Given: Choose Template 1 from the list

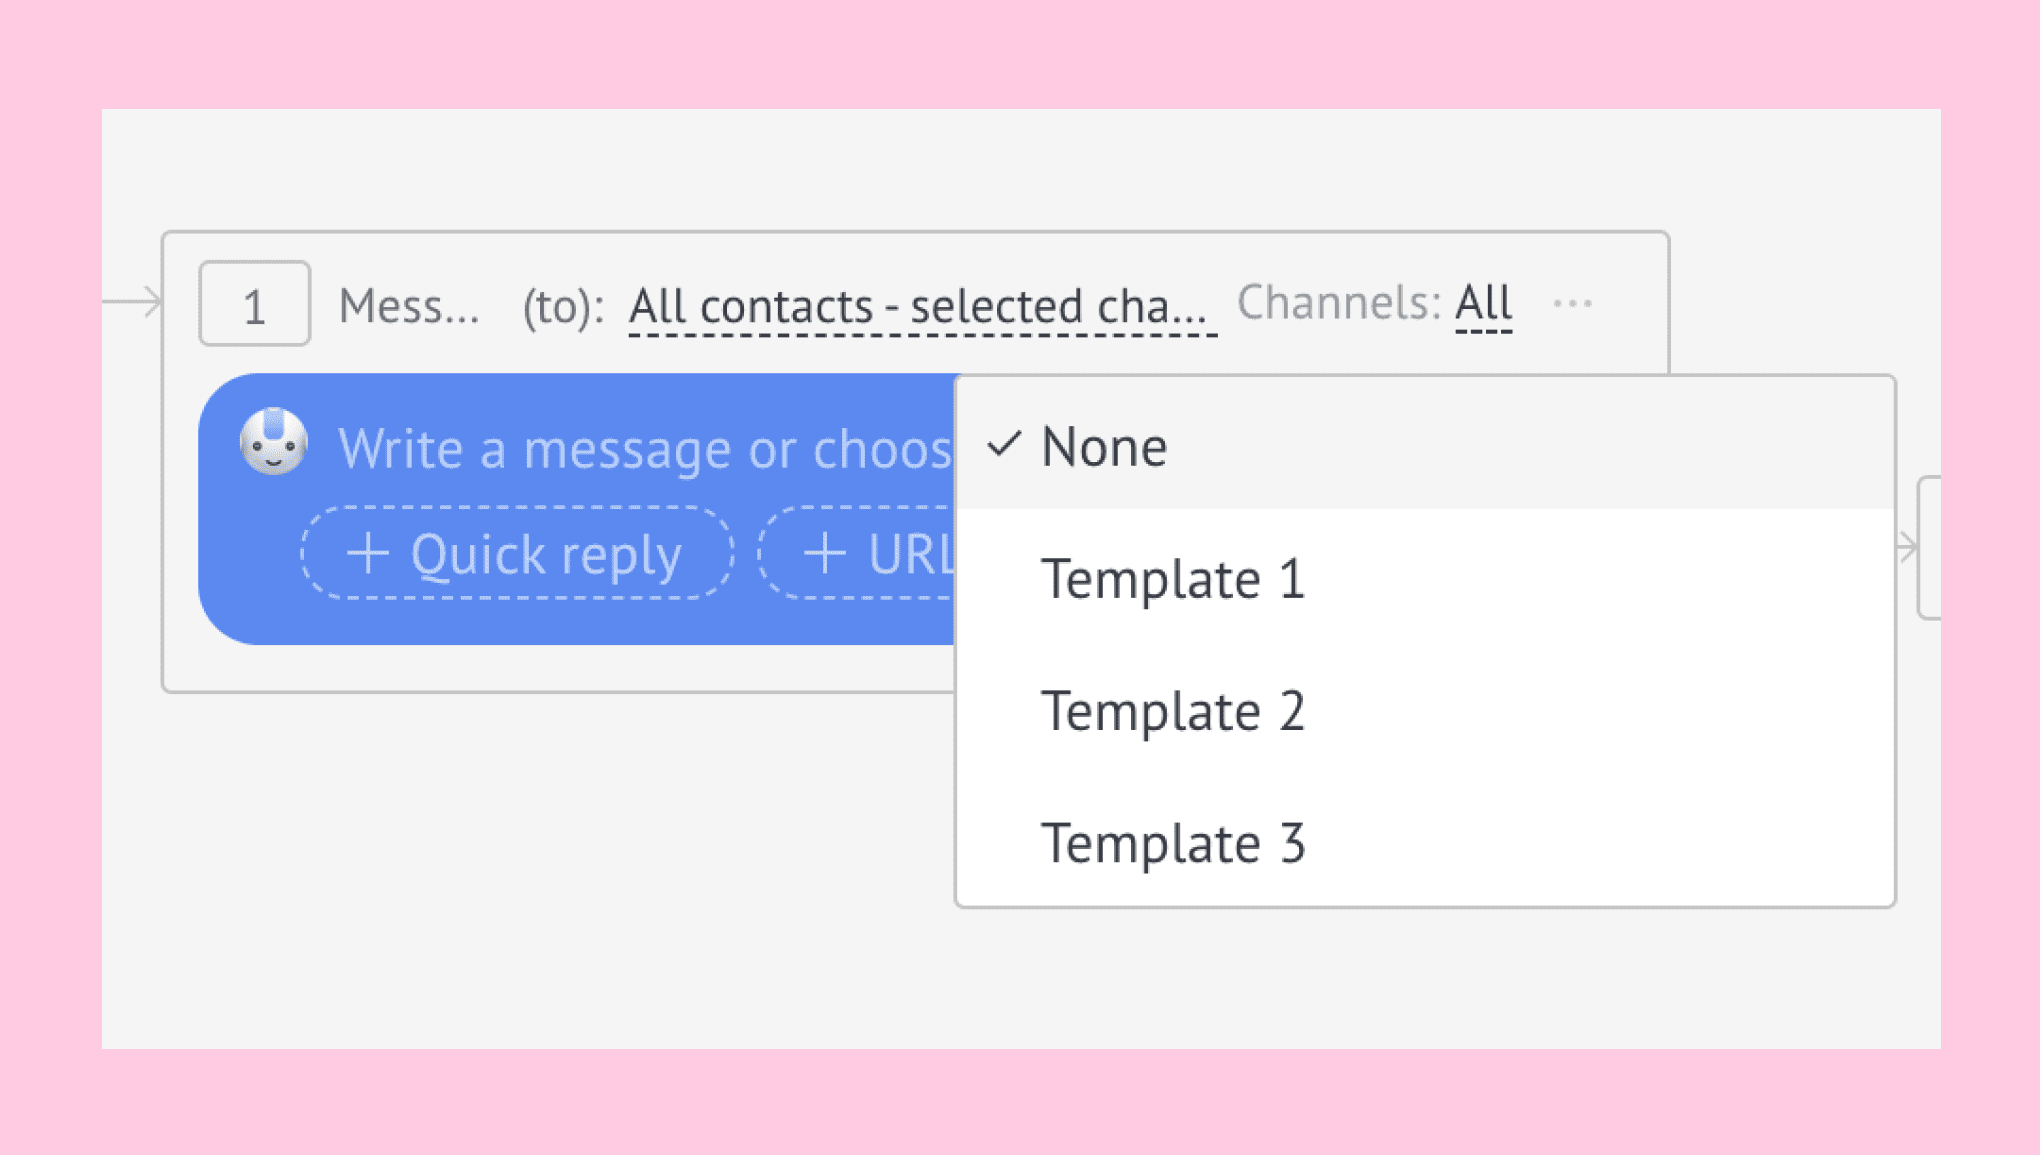Looking at the screenshot, I should pyautogui.click(x=1425, y=577).
